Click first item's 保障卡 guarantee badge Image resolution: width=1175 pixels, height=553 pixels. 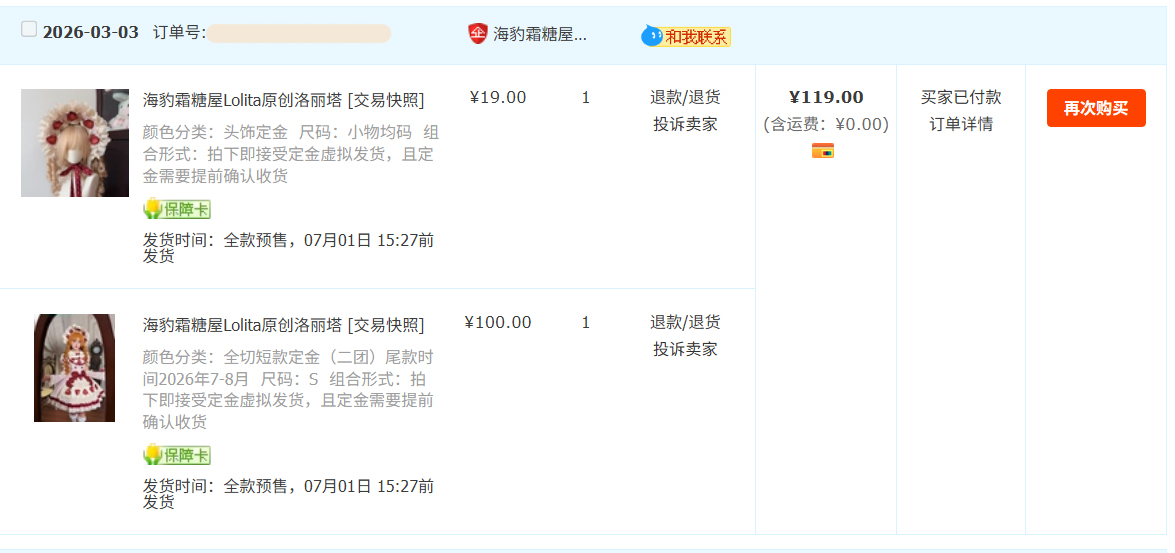[177, 209]
